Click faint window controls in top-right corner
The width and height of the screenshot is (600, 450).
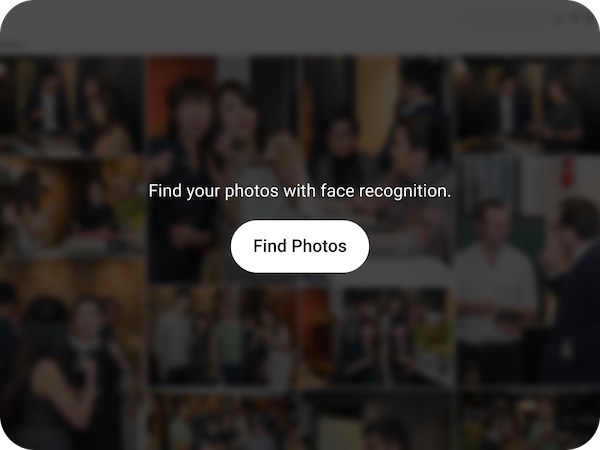point(573,18)
